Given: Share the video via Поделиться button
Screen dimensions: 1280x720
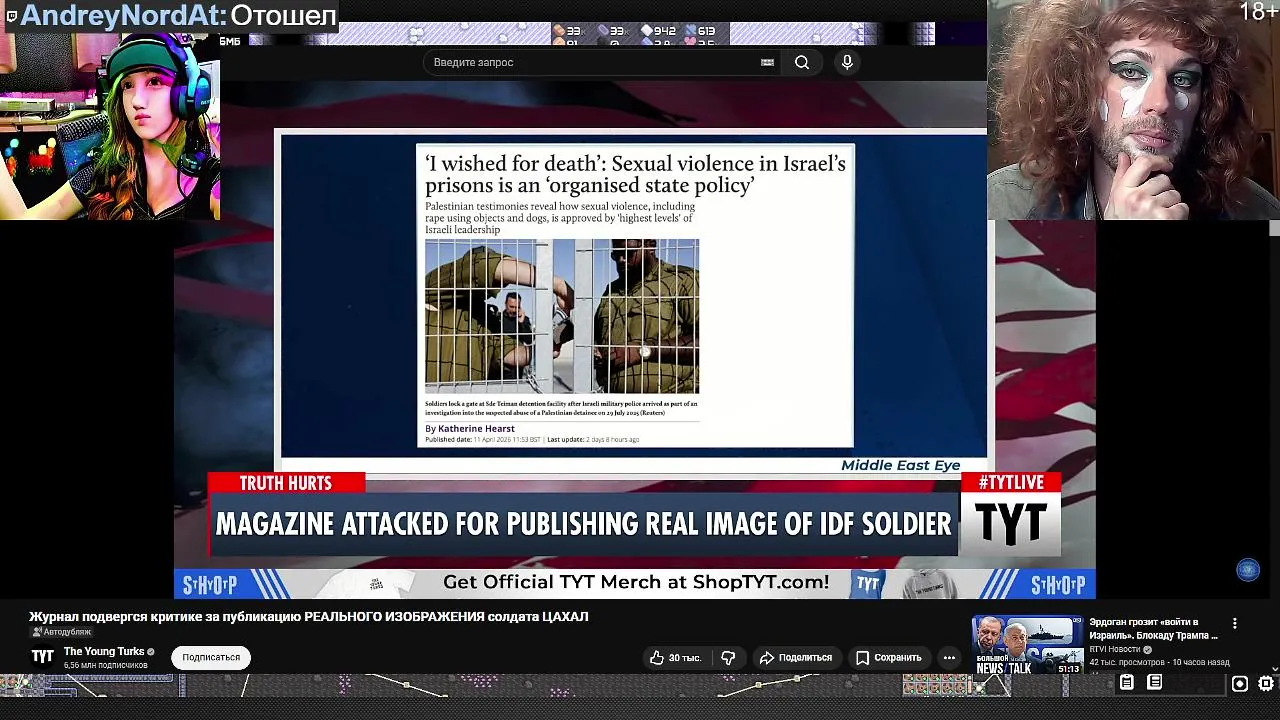Looking at the screenshot, I should tap(796, 657).
